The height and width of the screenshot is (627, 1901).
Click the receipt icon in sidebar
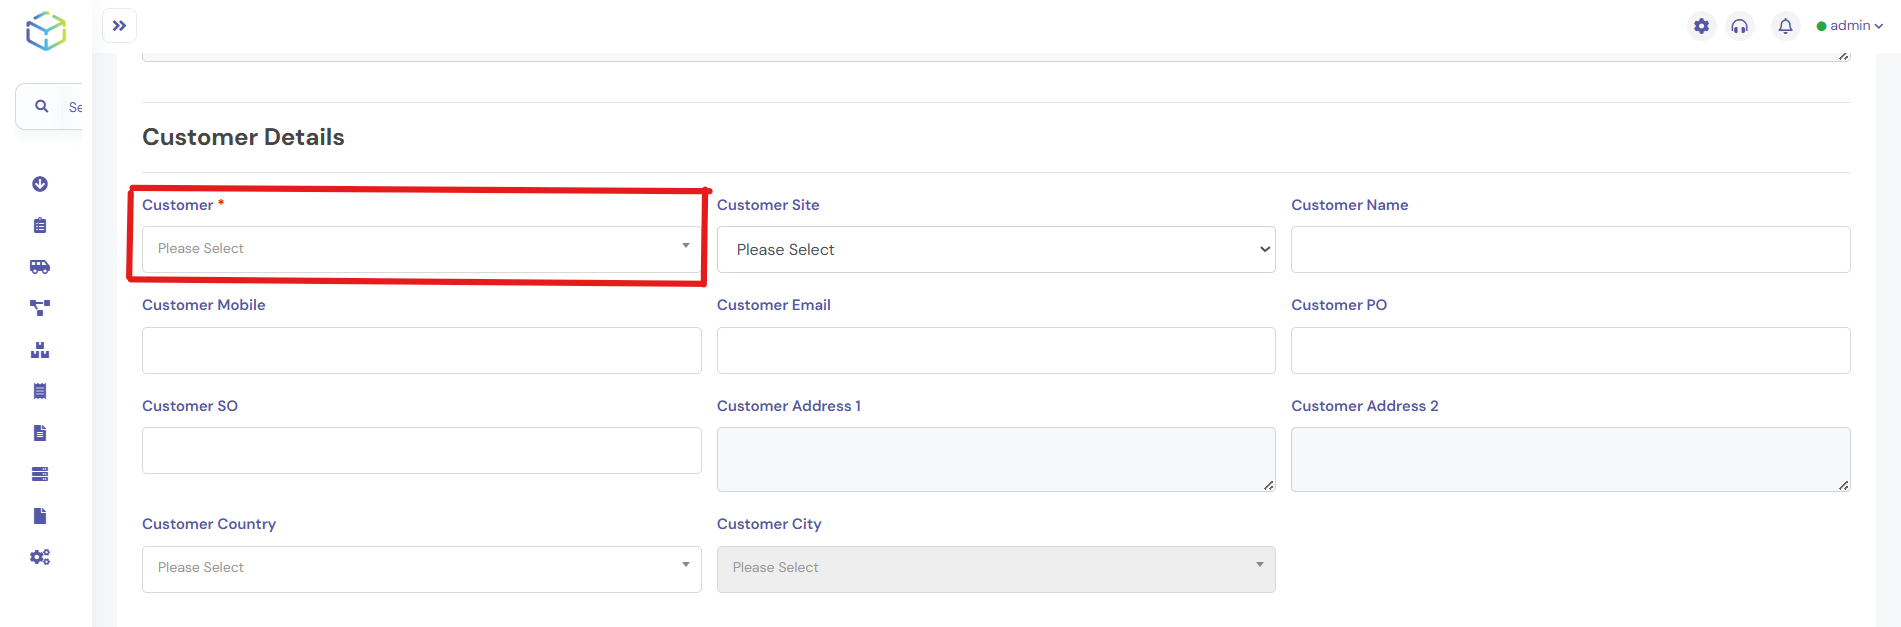(40, 391)
